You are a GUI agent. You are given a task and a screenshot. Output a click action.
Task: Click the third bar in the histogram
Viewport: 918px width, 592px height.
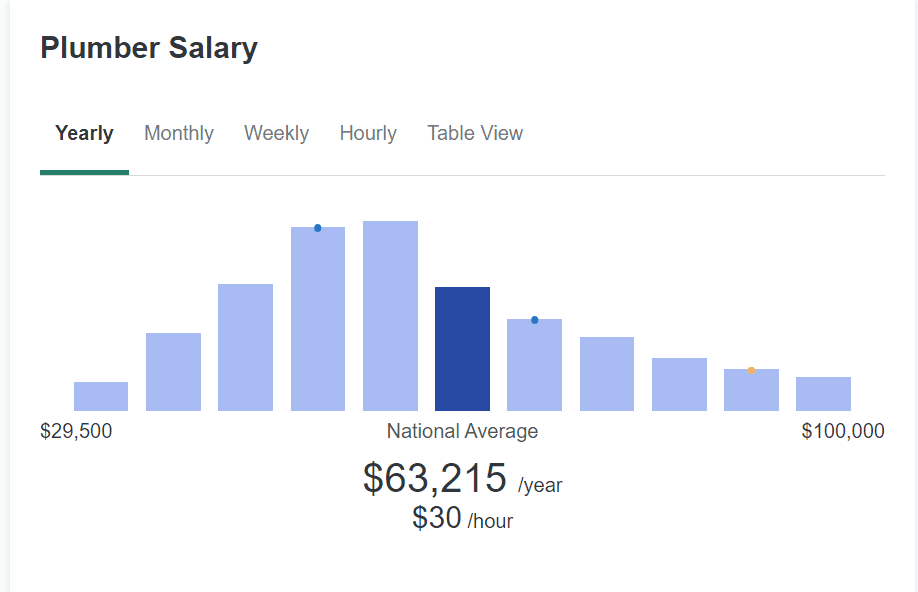[x=245, y=347]
